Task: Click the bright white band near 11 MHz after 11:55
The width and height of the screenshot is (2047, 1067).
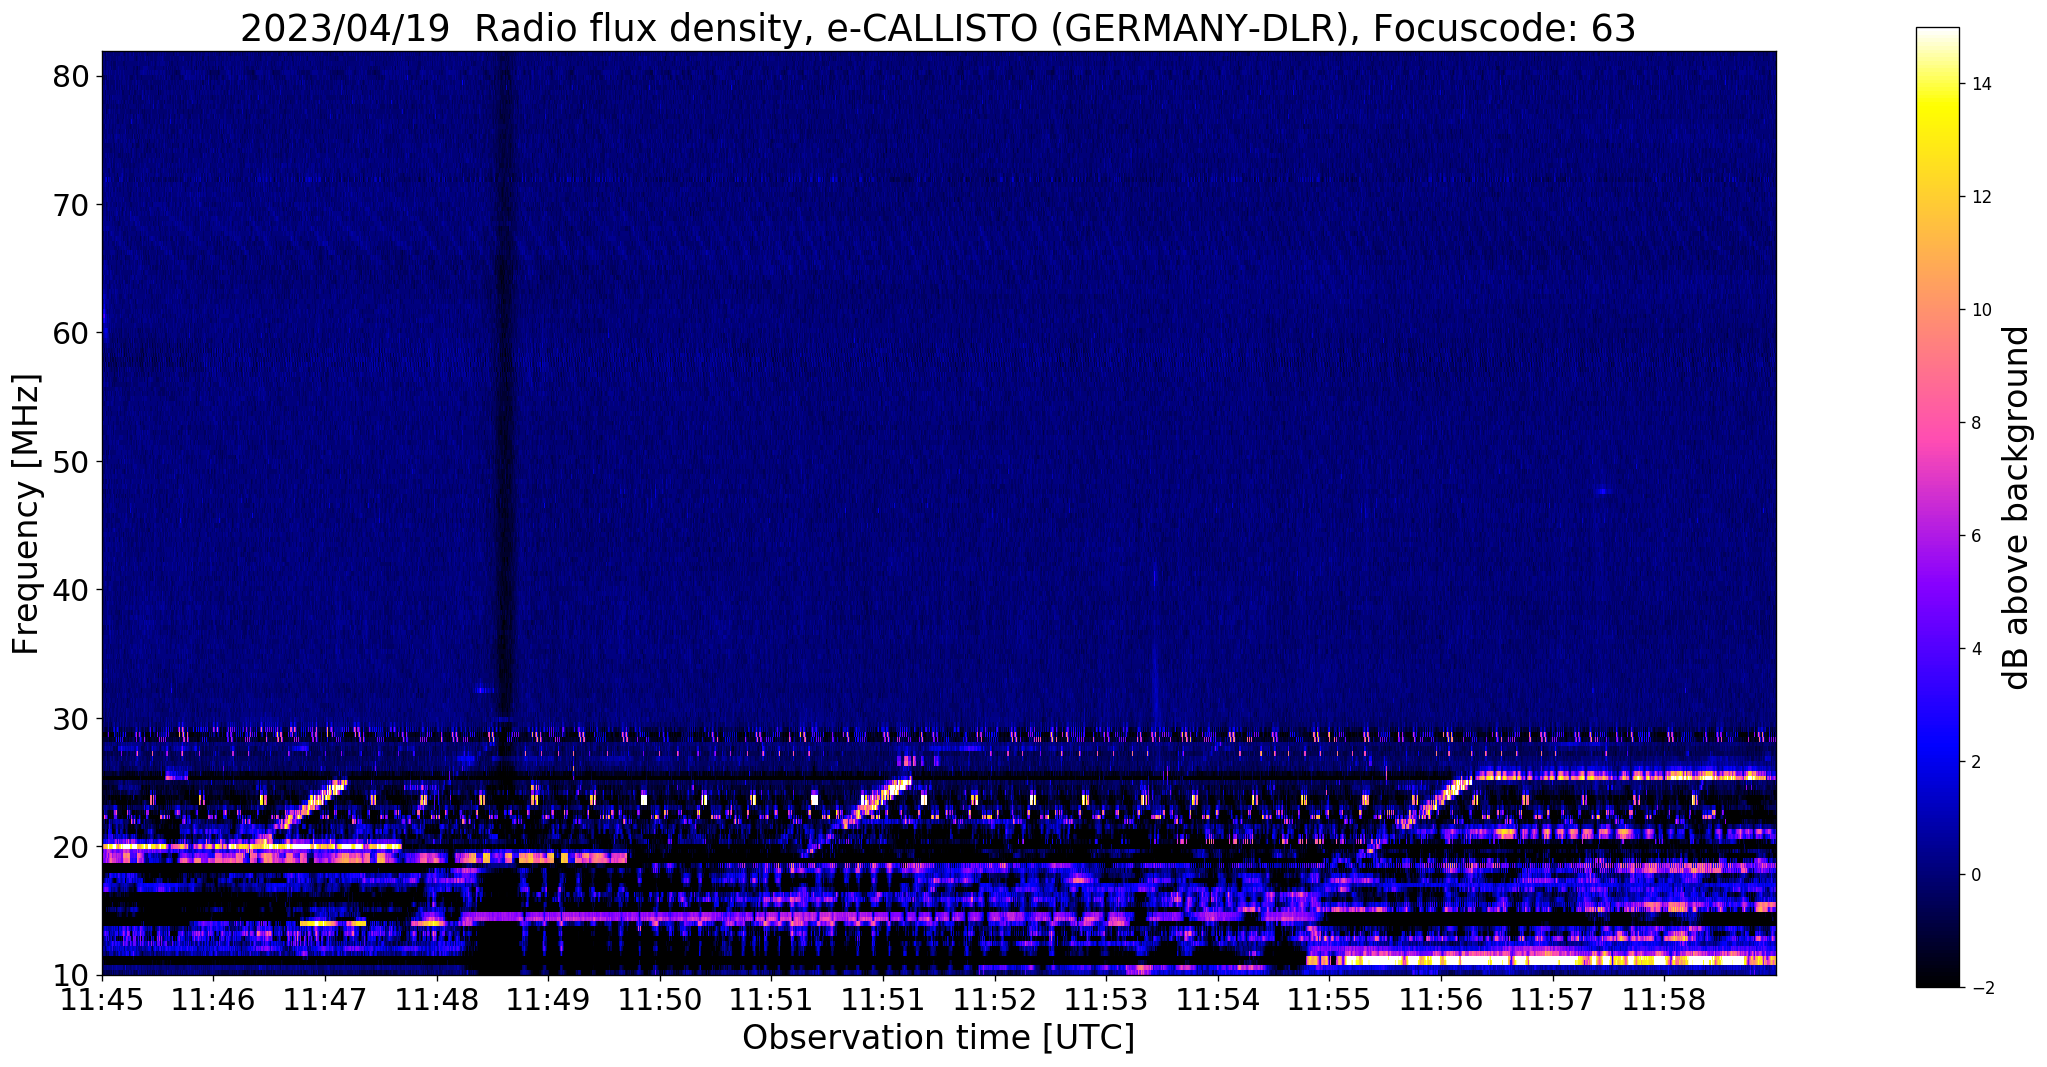Action: pyautogui.click(x=1540, y=960)
